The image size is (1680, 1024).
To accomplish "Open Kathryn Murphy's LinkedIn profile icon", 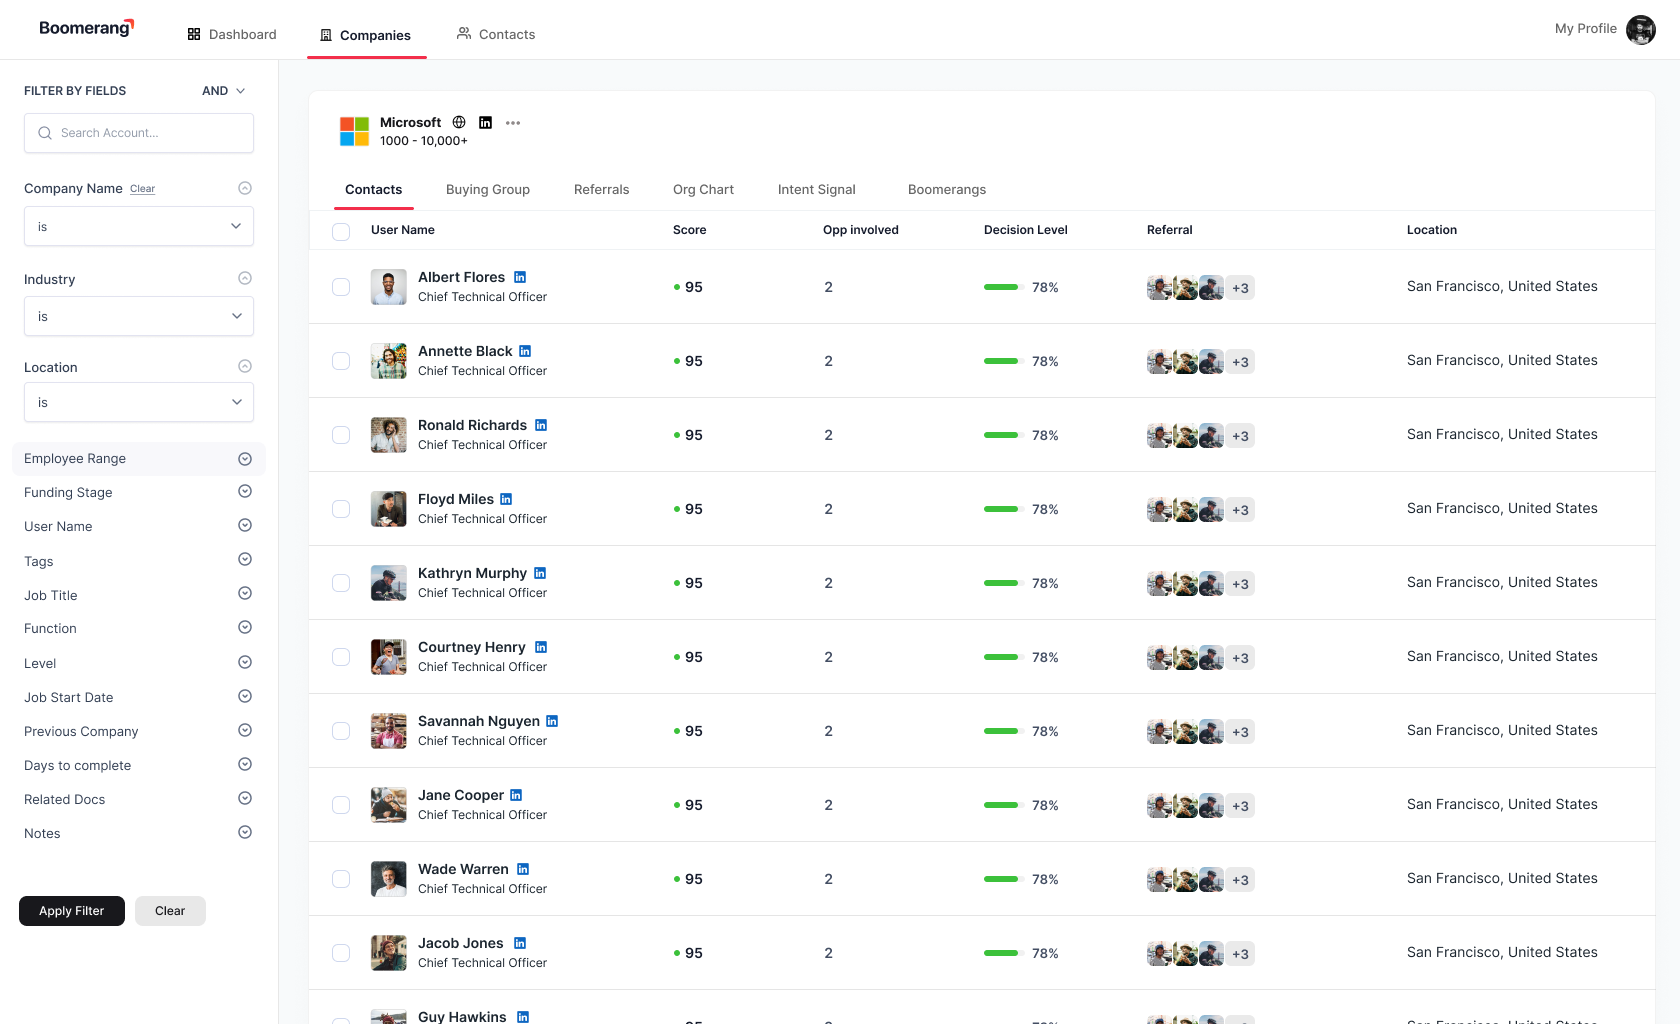I will click(x=540, y=573).
